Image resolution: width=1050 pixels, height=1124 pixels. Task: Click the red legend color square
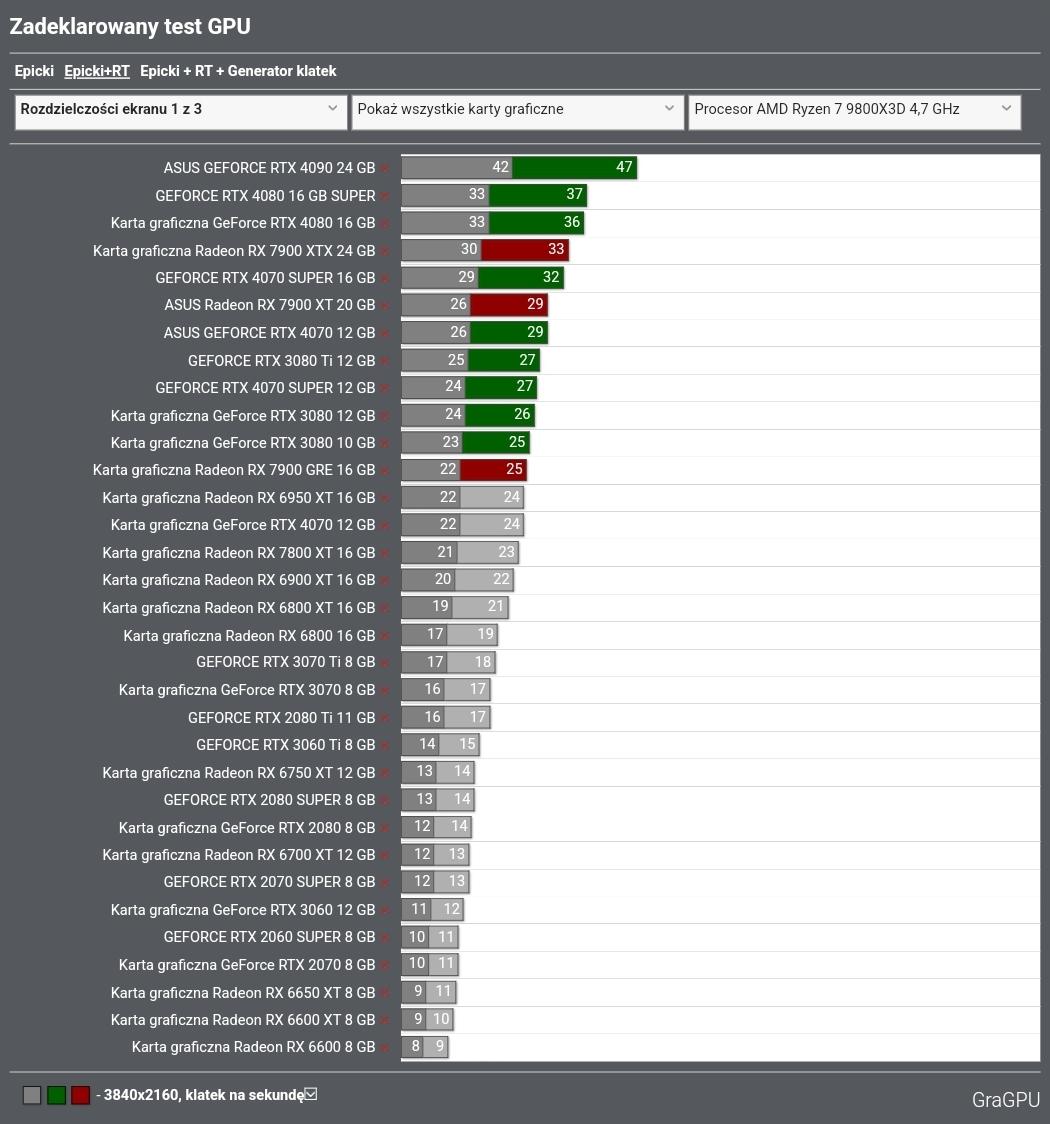[x=80, y=1095]
